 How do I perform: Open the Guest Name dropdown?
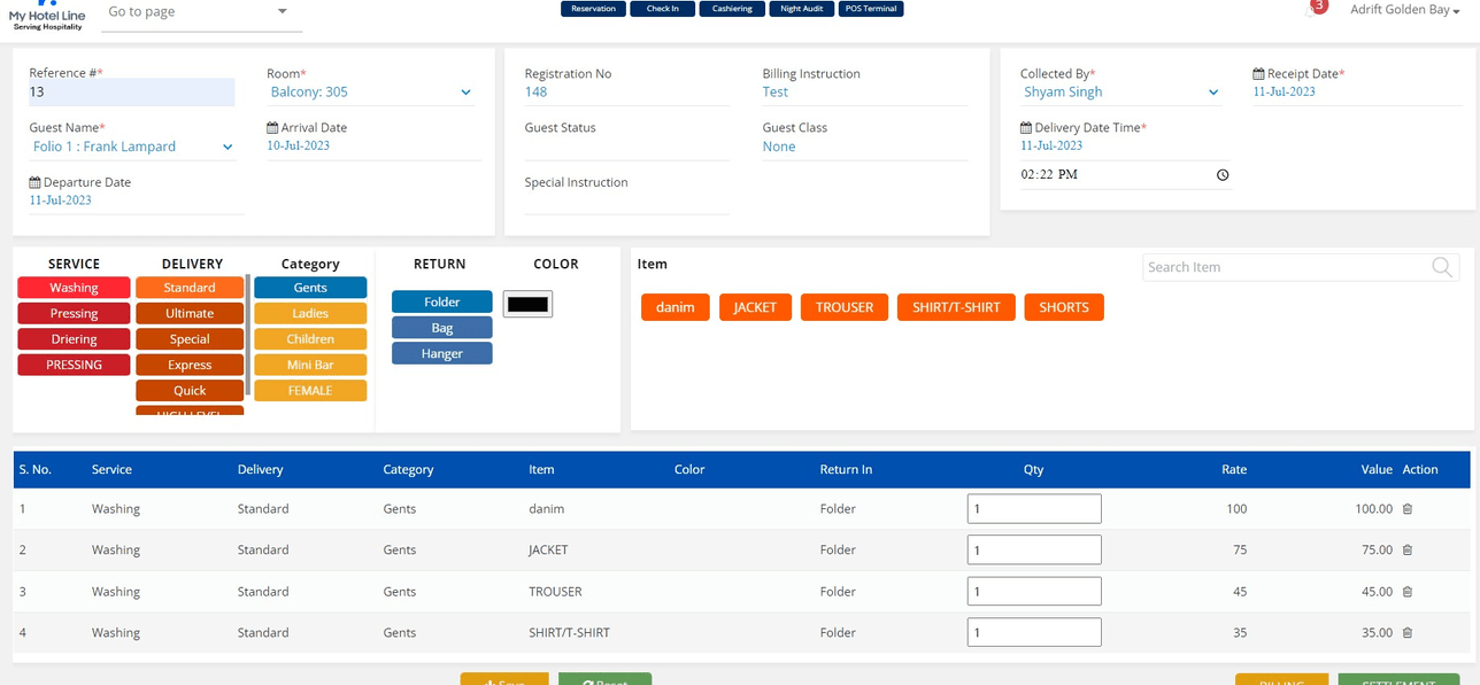227,147
